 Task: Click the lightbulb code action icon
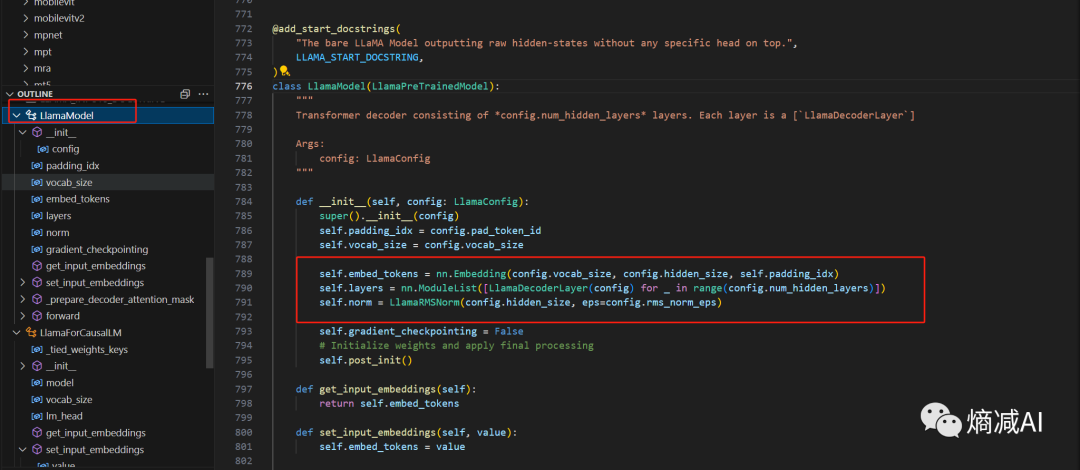click(x=283, y=70)
